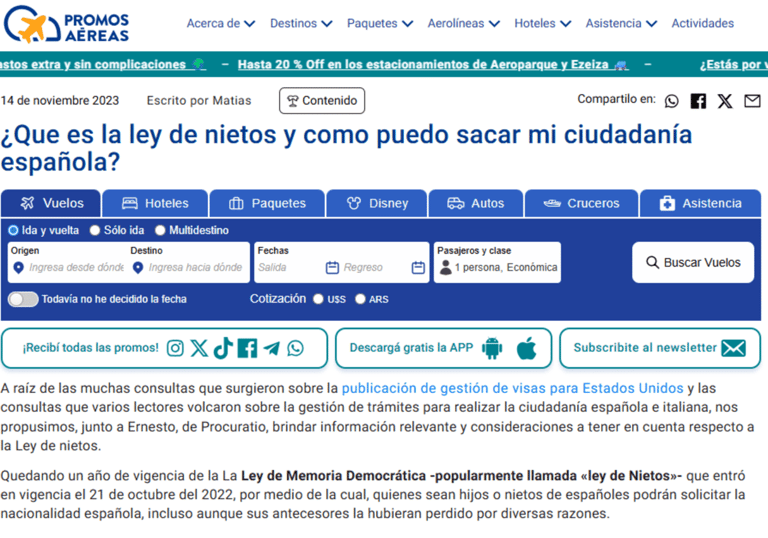768x538 pixels.
Task: Share article by email envelope icon
Action: pyautogui.click(x=752, y=101)
